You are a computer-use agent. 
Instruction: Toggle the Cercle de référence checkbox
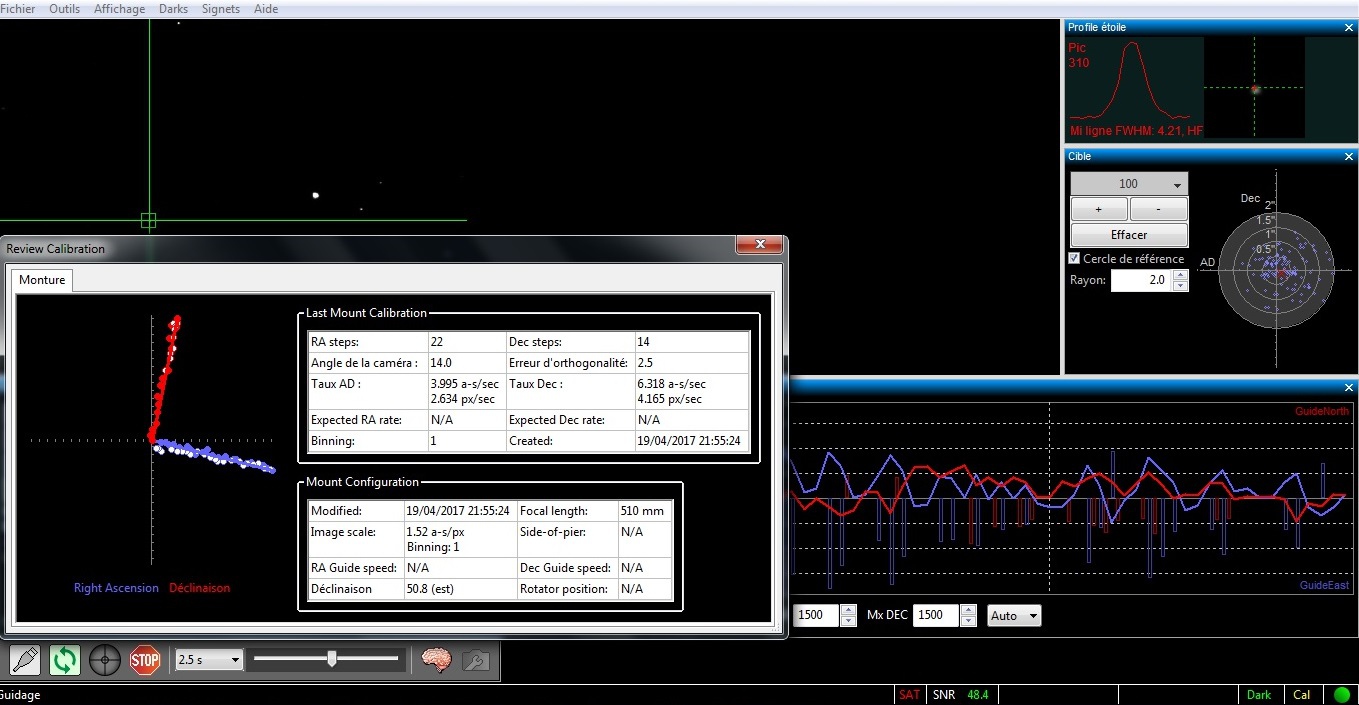click(1075, 258)
